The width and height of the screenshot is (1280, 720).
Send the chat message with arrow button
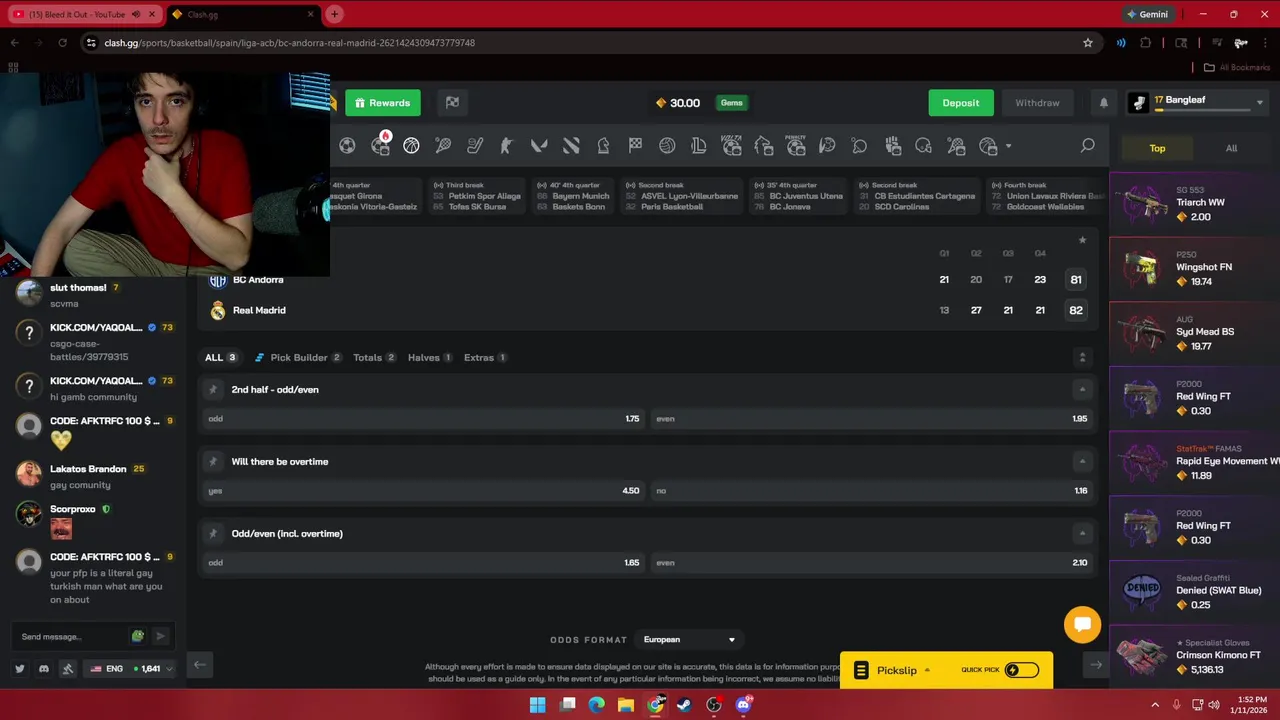[160, 636]
